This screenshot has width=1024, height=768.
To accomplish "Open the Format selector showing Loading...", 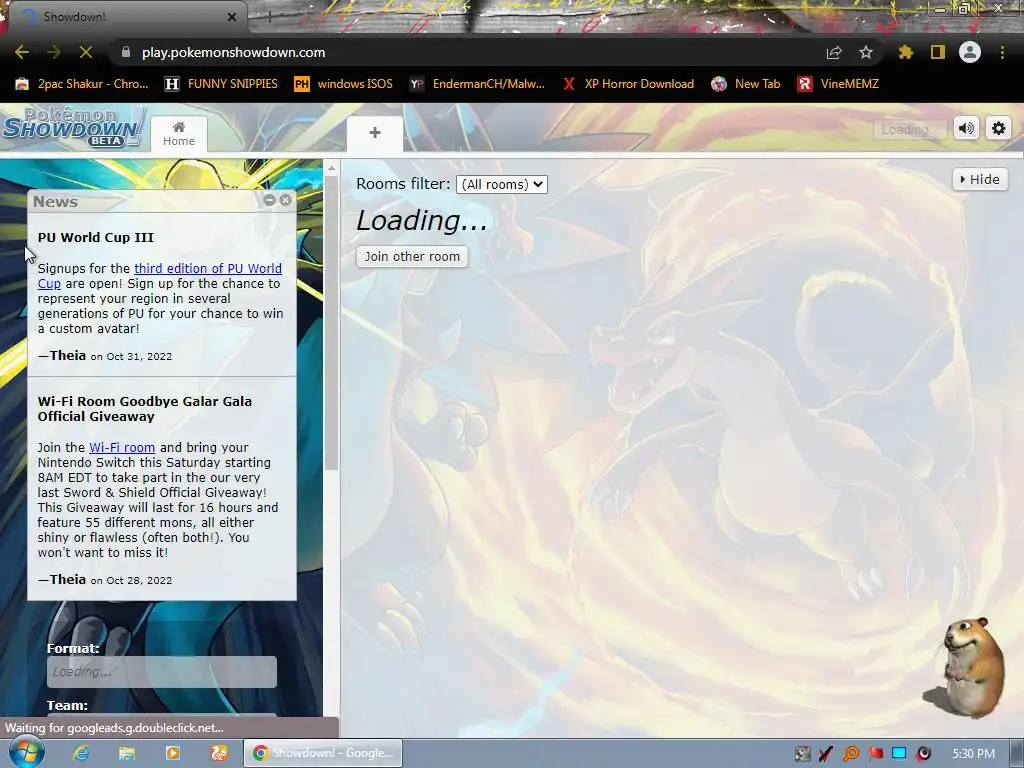I will click(x=162, y=671).
